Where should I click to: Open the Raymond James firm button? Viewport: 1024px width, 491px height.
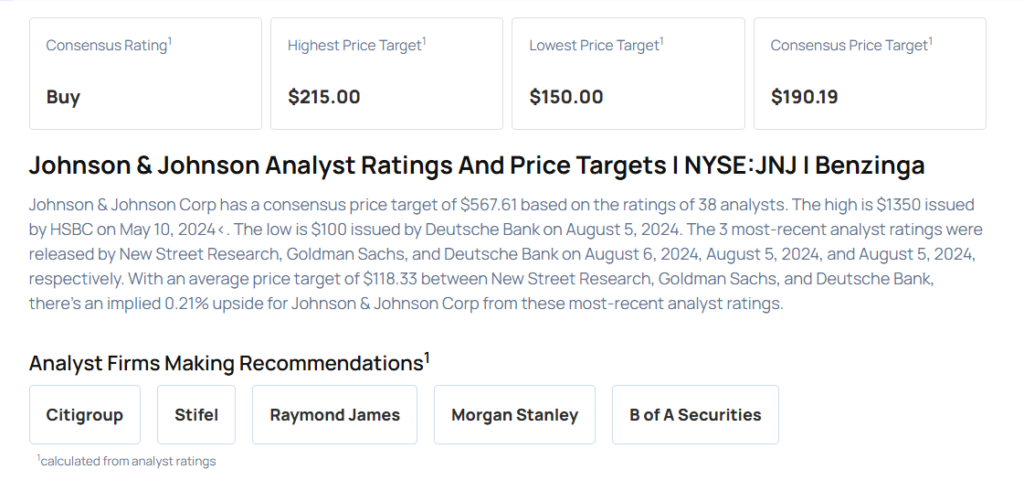point(334,415)
